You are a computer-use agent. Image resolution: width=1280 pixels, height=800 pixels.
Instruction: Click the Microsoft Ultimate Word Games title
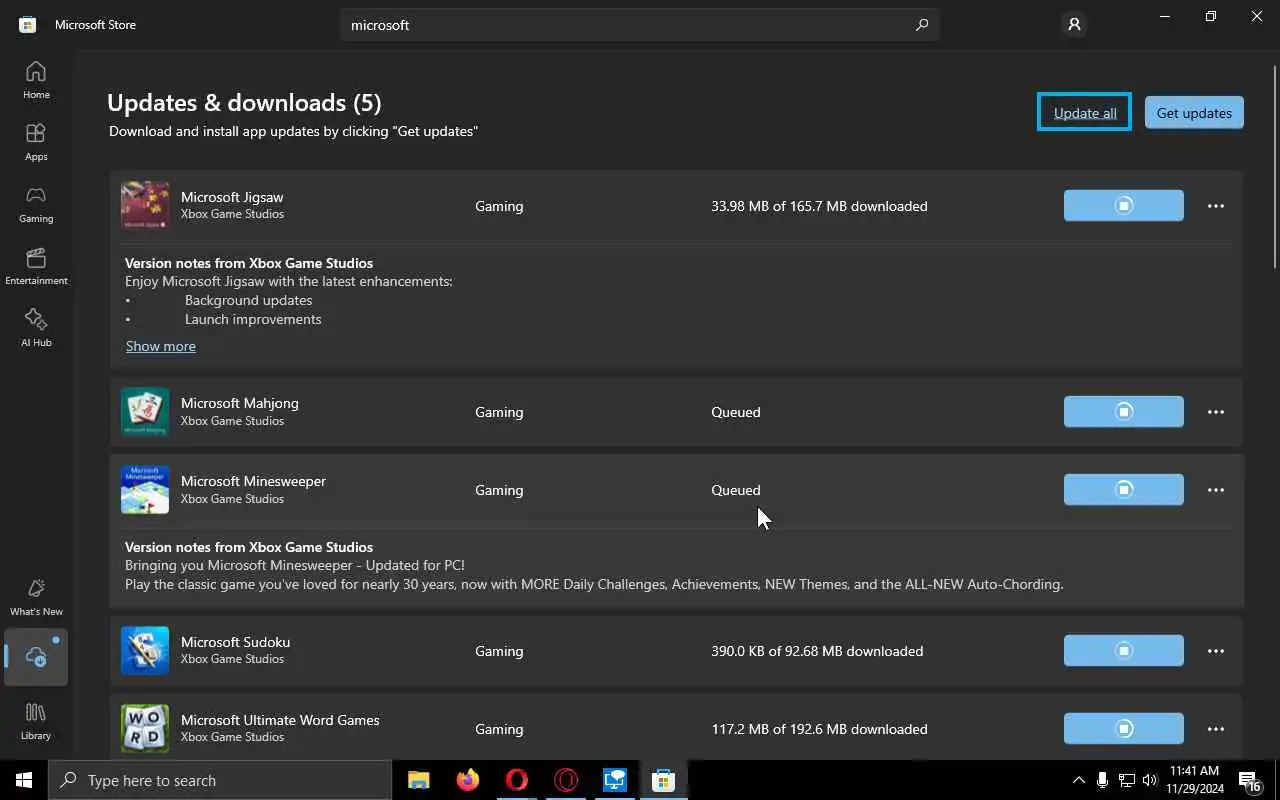click(x=280, y=720)
